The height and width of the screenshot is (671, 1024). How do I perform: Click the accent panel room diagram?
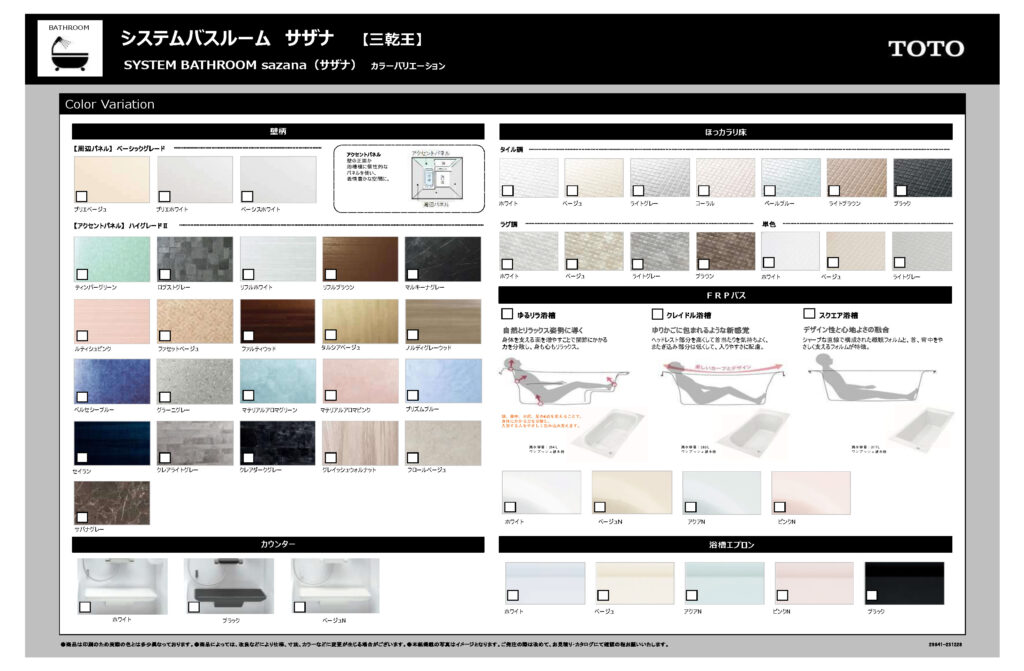click(437, 178)
